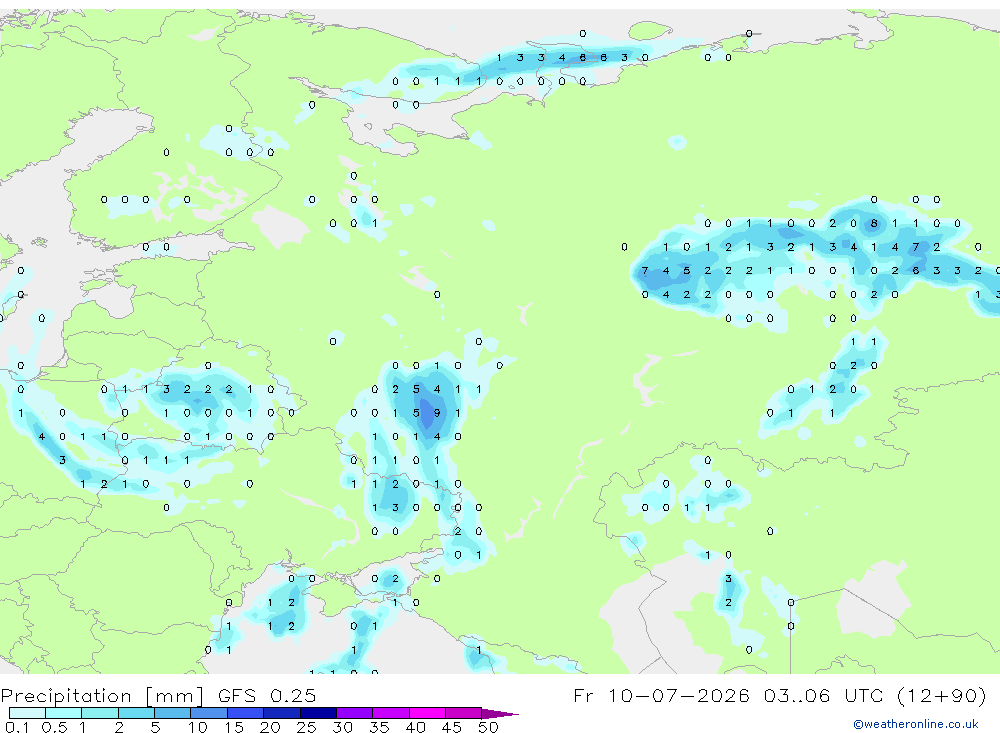
Task: Click the 5–10 mm legend swatch
Action: pos(173,713)
